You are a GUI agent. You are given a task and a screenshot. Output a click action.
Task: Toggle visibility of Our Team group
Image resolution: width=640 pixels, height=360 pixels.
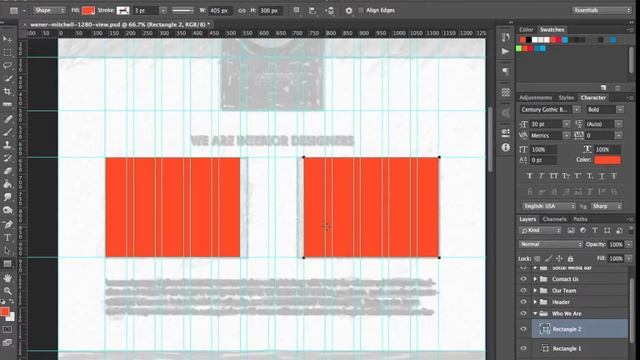pos(523,290)
